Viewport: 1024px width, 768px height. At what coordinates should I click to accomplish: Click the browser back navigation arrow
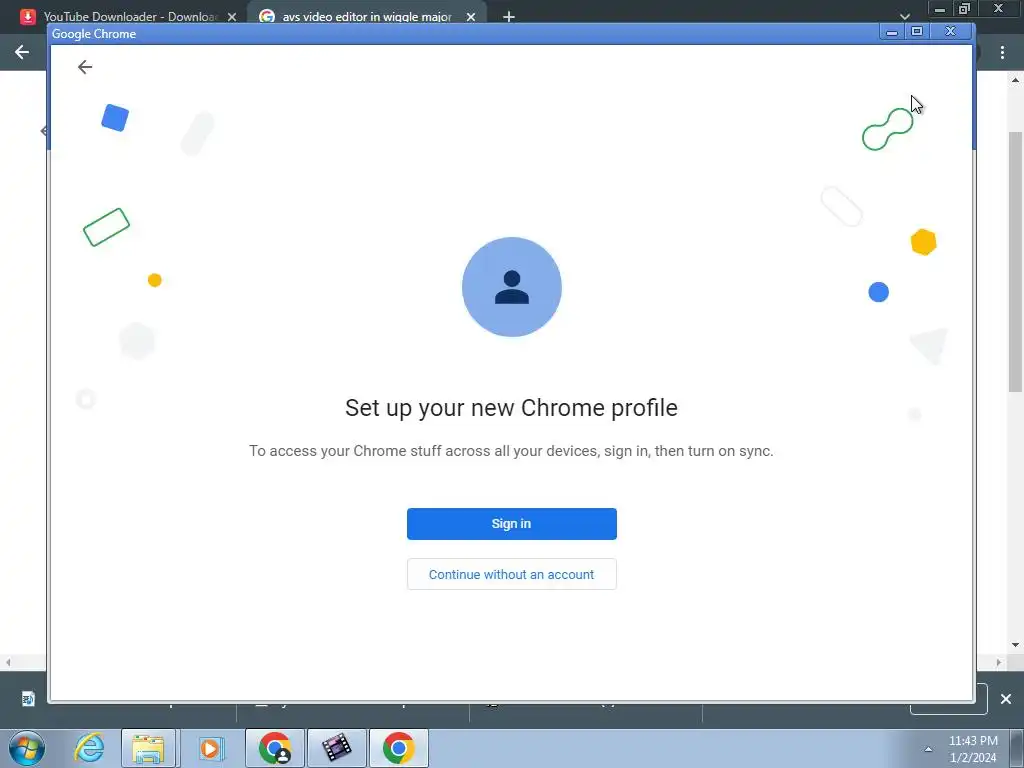[22, 52]
